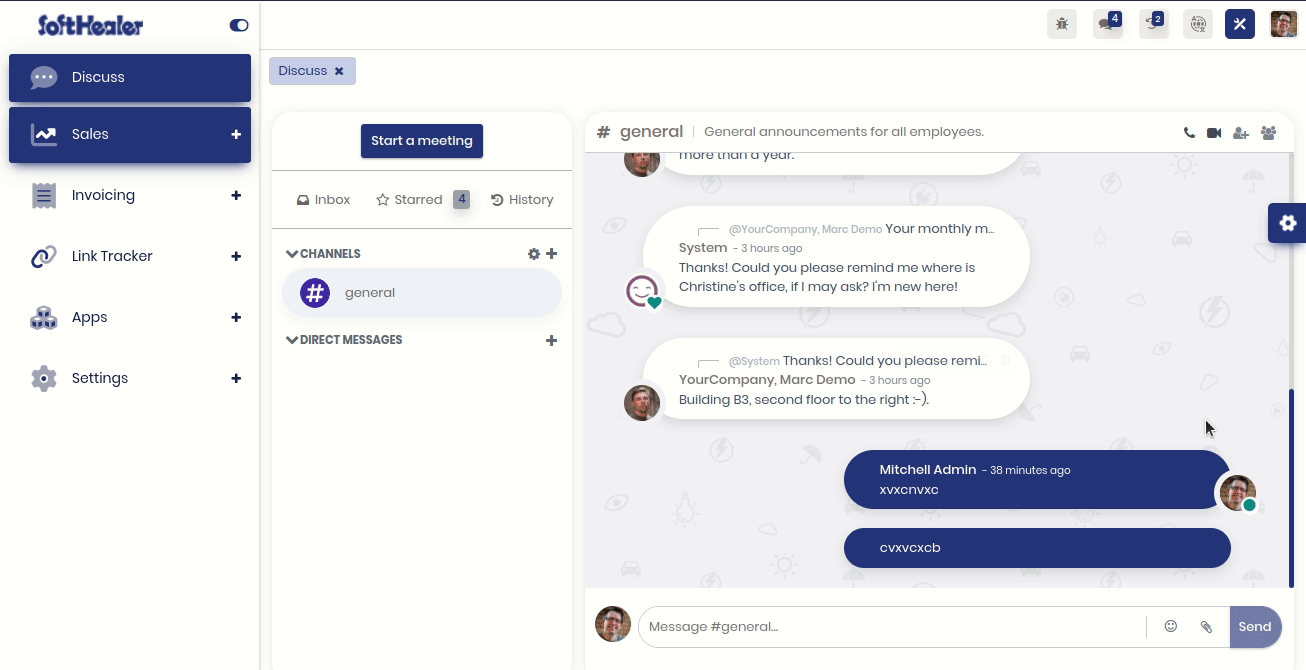
Task: Click the Message #general input field
Action: click(x=893, y=627)
